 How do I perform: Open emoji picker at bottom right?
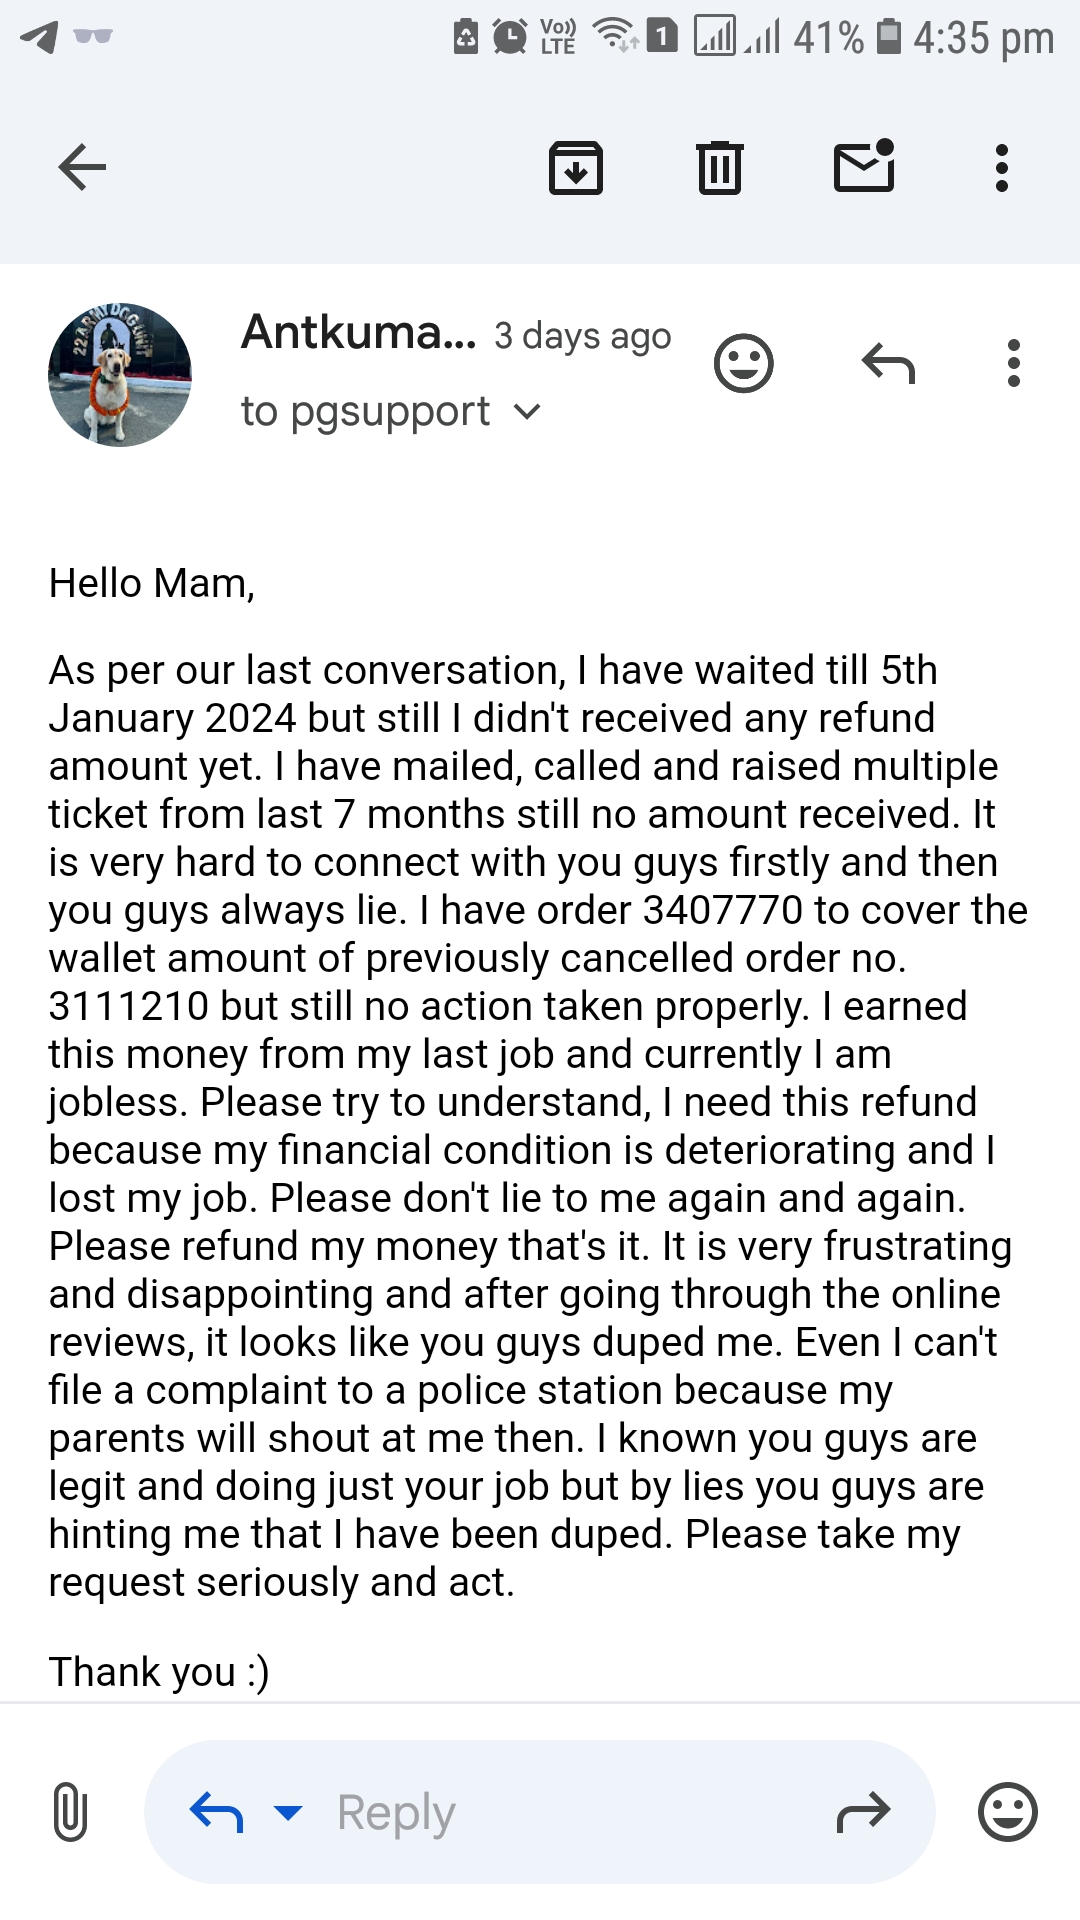[1007, 1811]
